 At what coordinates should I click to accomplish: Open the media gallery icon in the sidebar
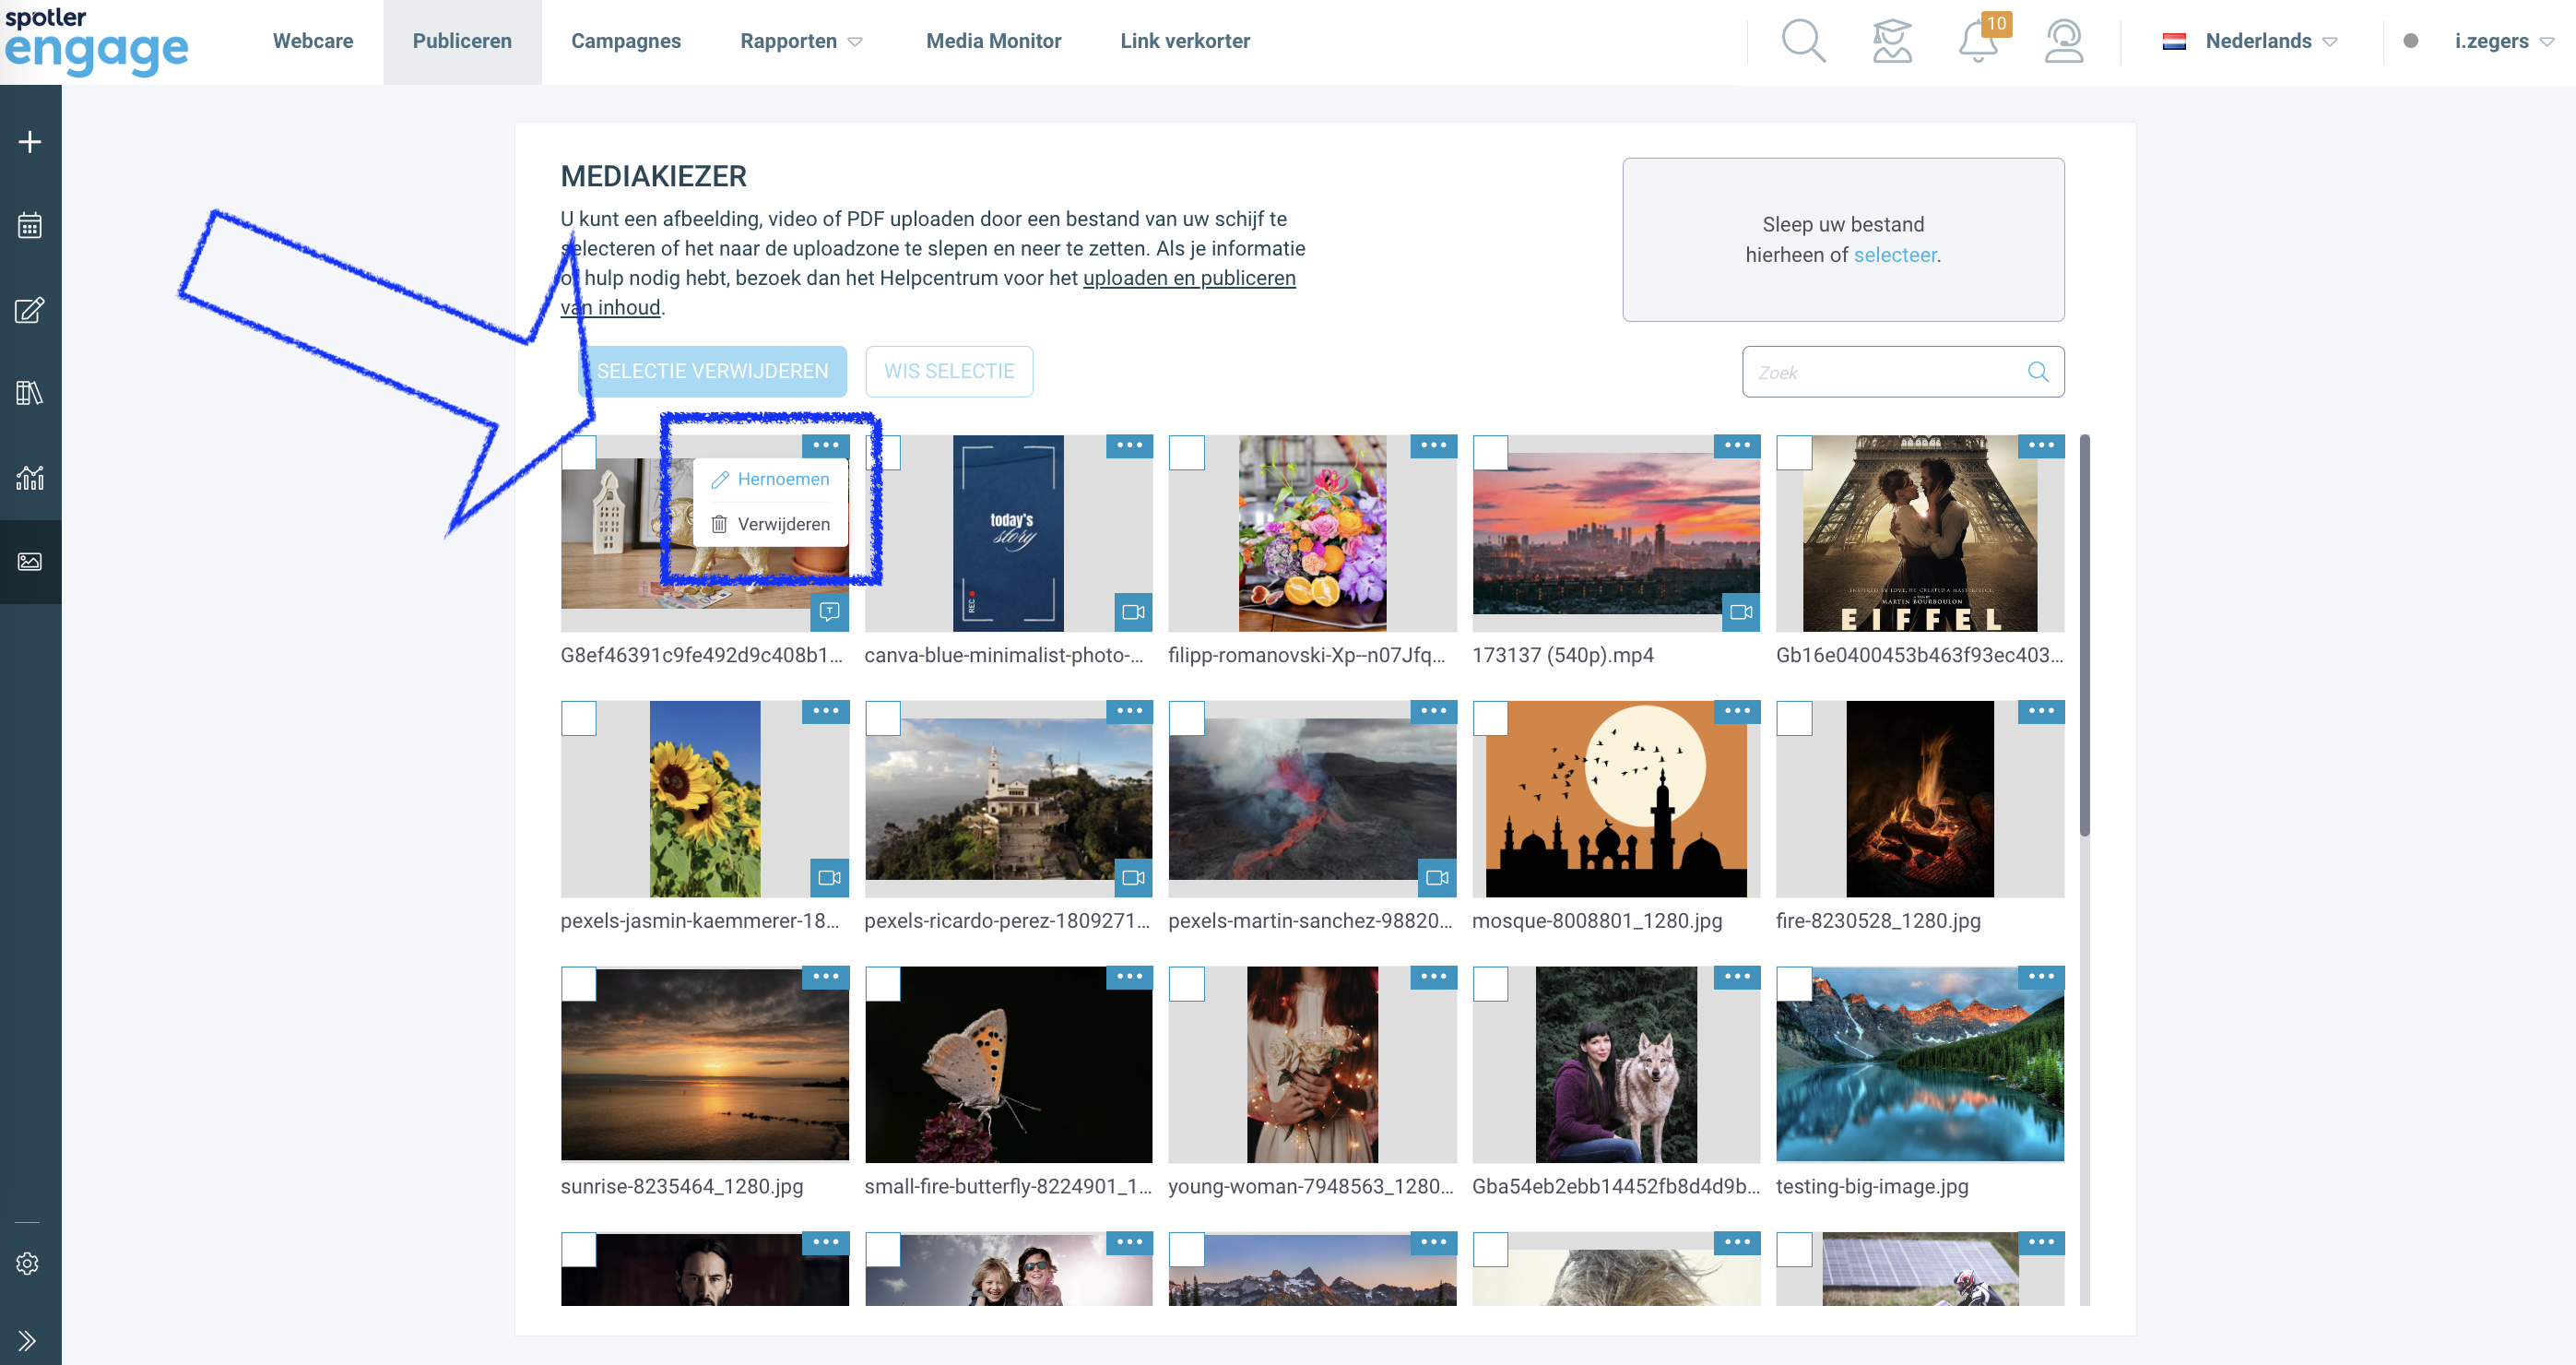(30, 562)
